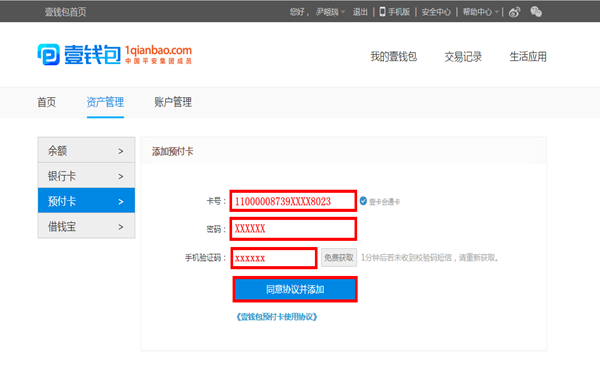Expand the 预付卡 sidebar item arrow

click(121, 201)
